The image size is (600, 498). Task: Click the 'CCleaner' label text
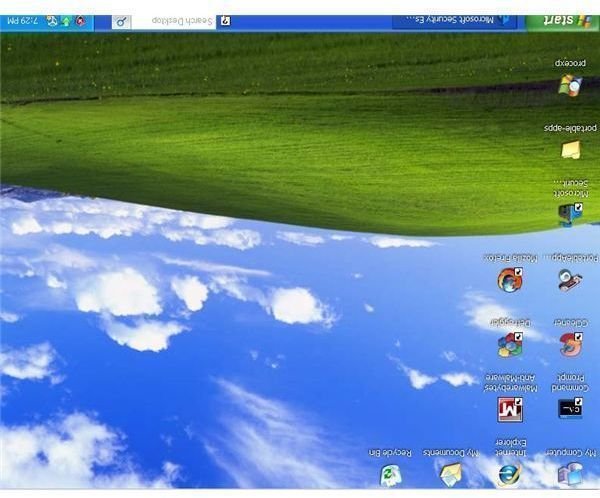(571, 322)
